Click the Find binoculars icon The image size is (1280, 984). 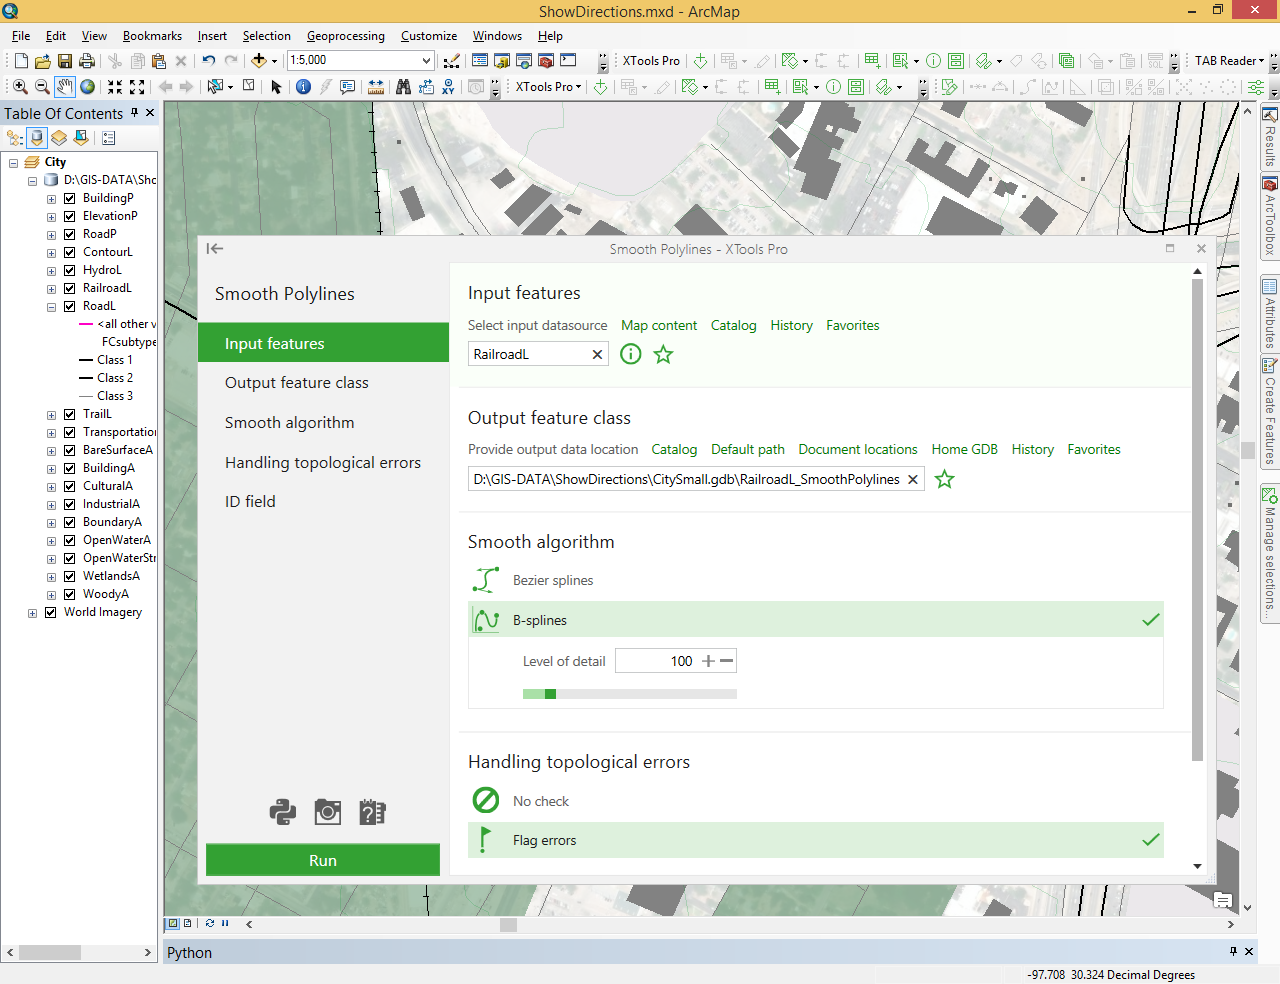tap(403, 87)
